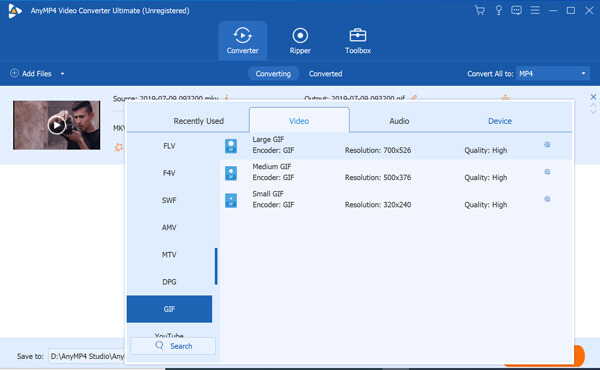
Task: Open the Convert All to MP4 dropdown
Action: pyautogui.click(x=553, y=73)
